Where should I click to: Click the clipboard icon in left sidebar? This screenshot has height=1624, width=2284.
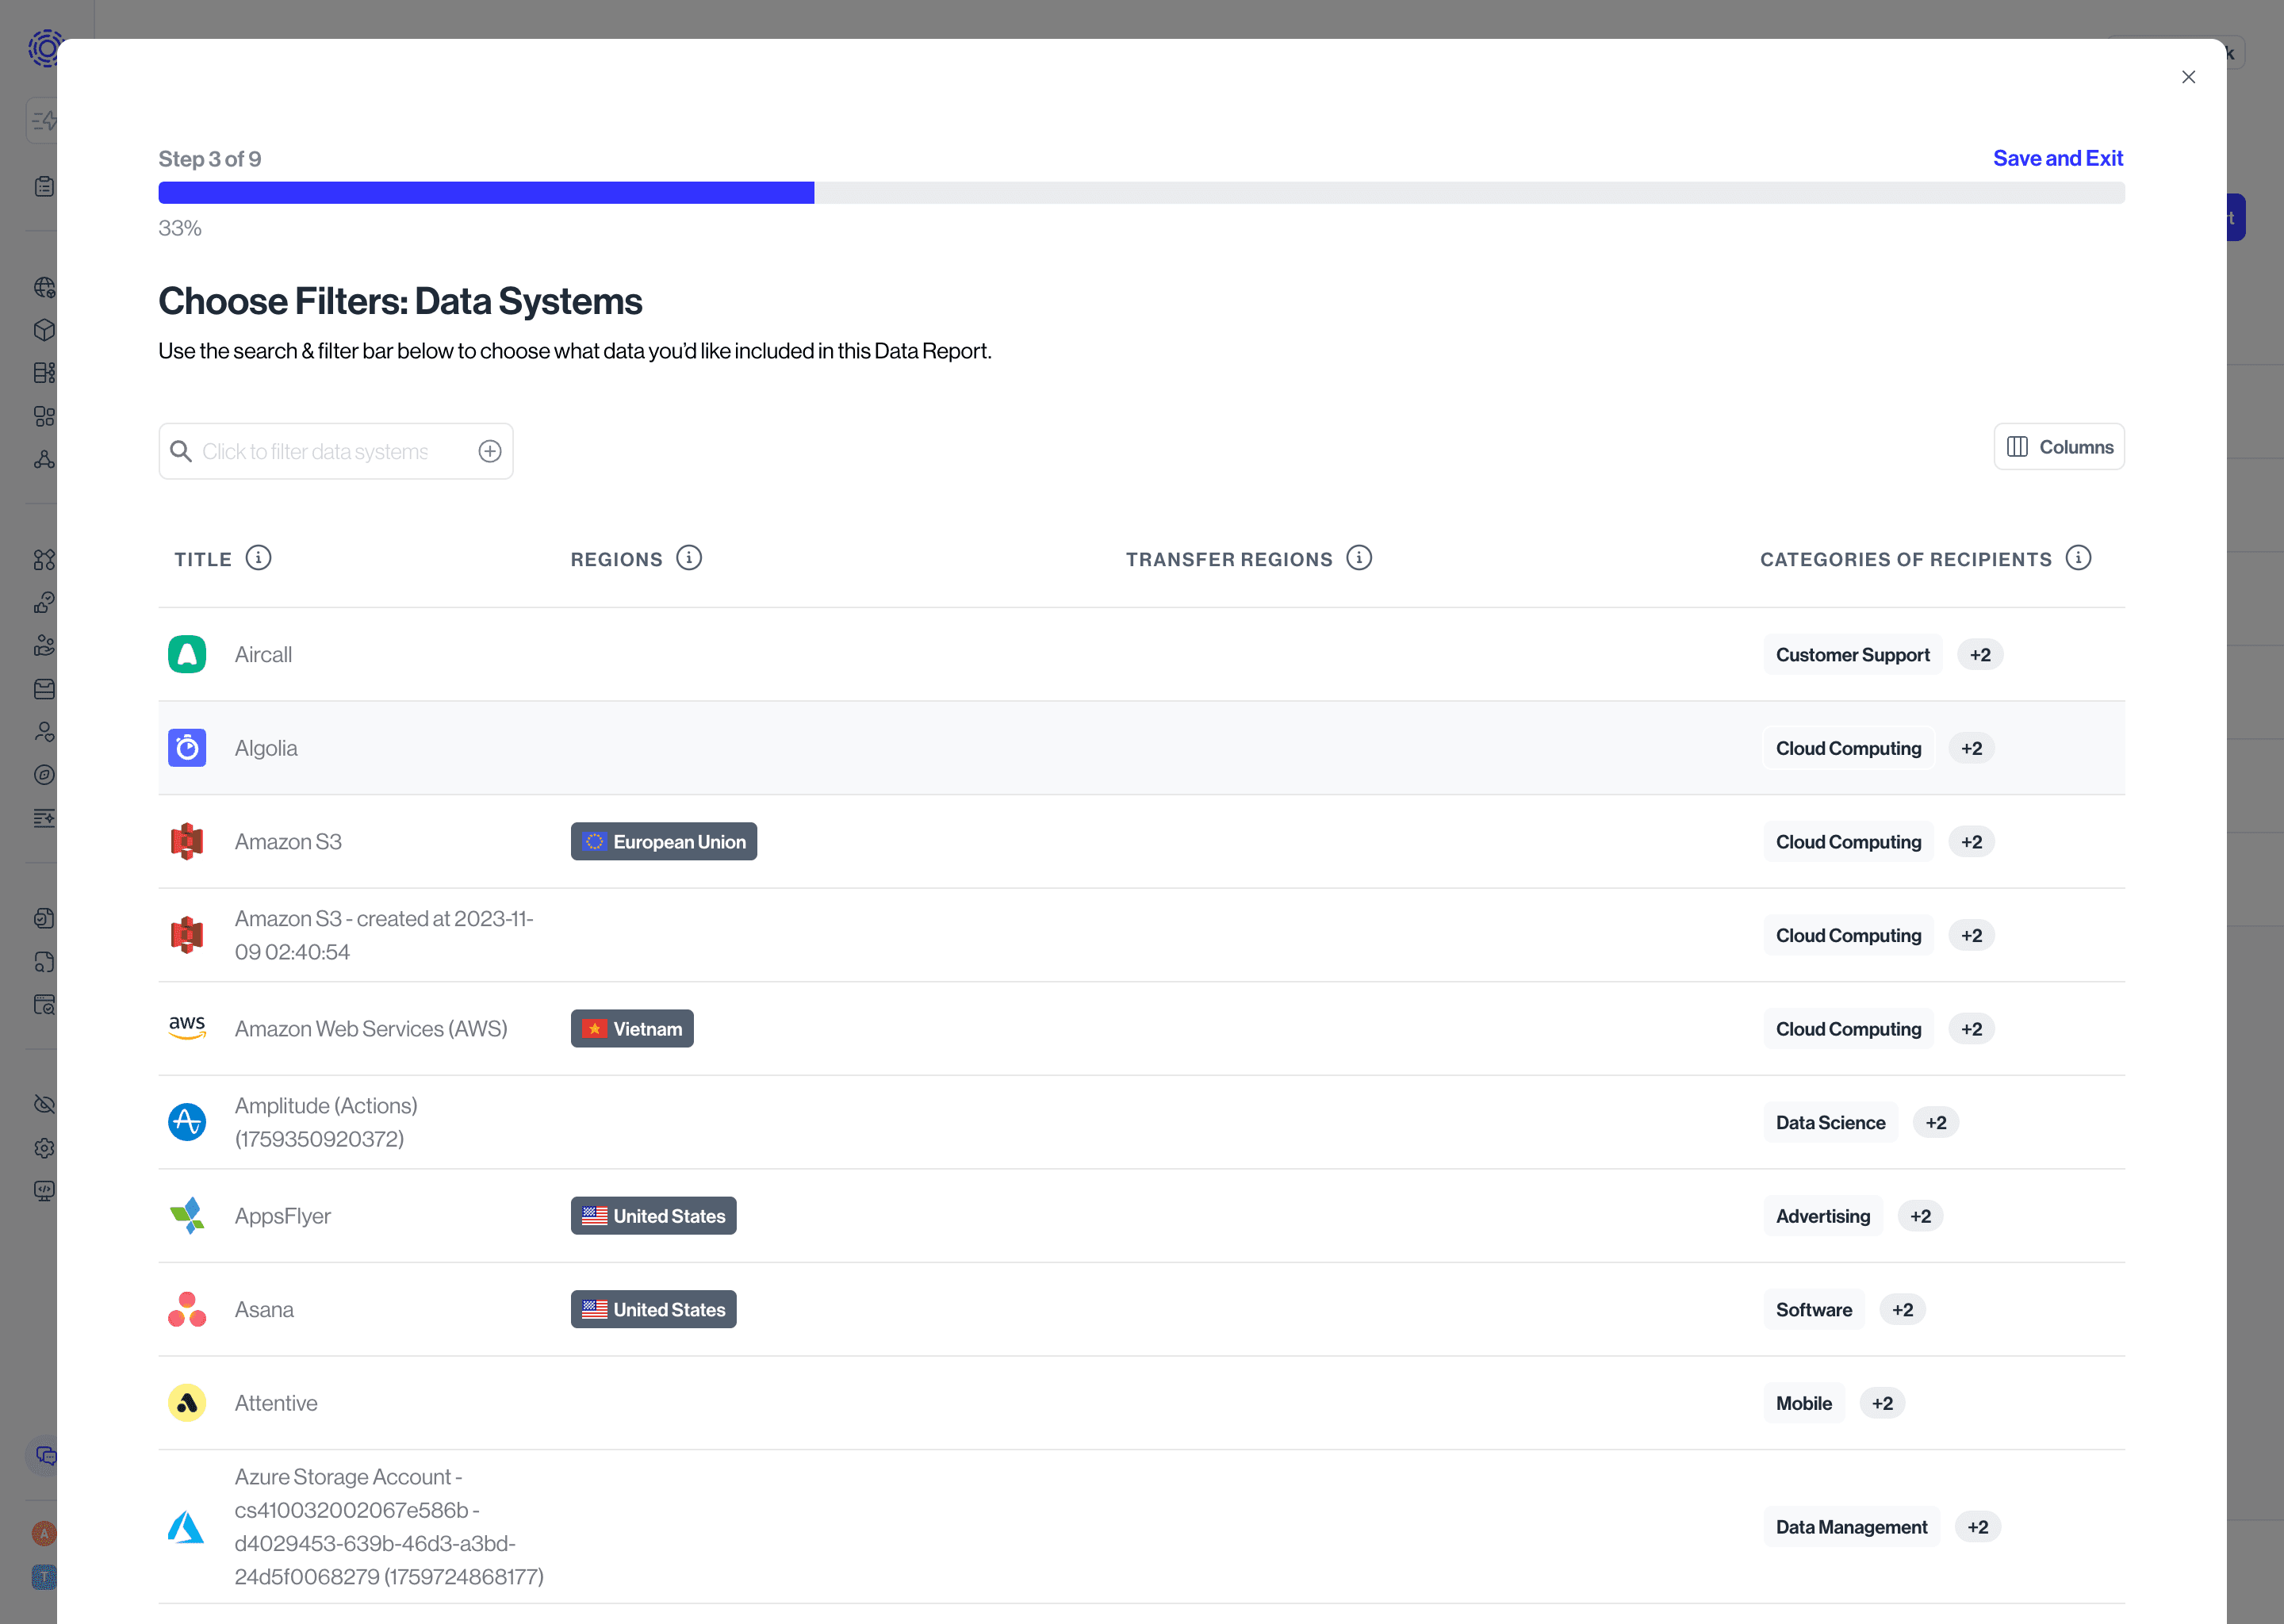44,186
